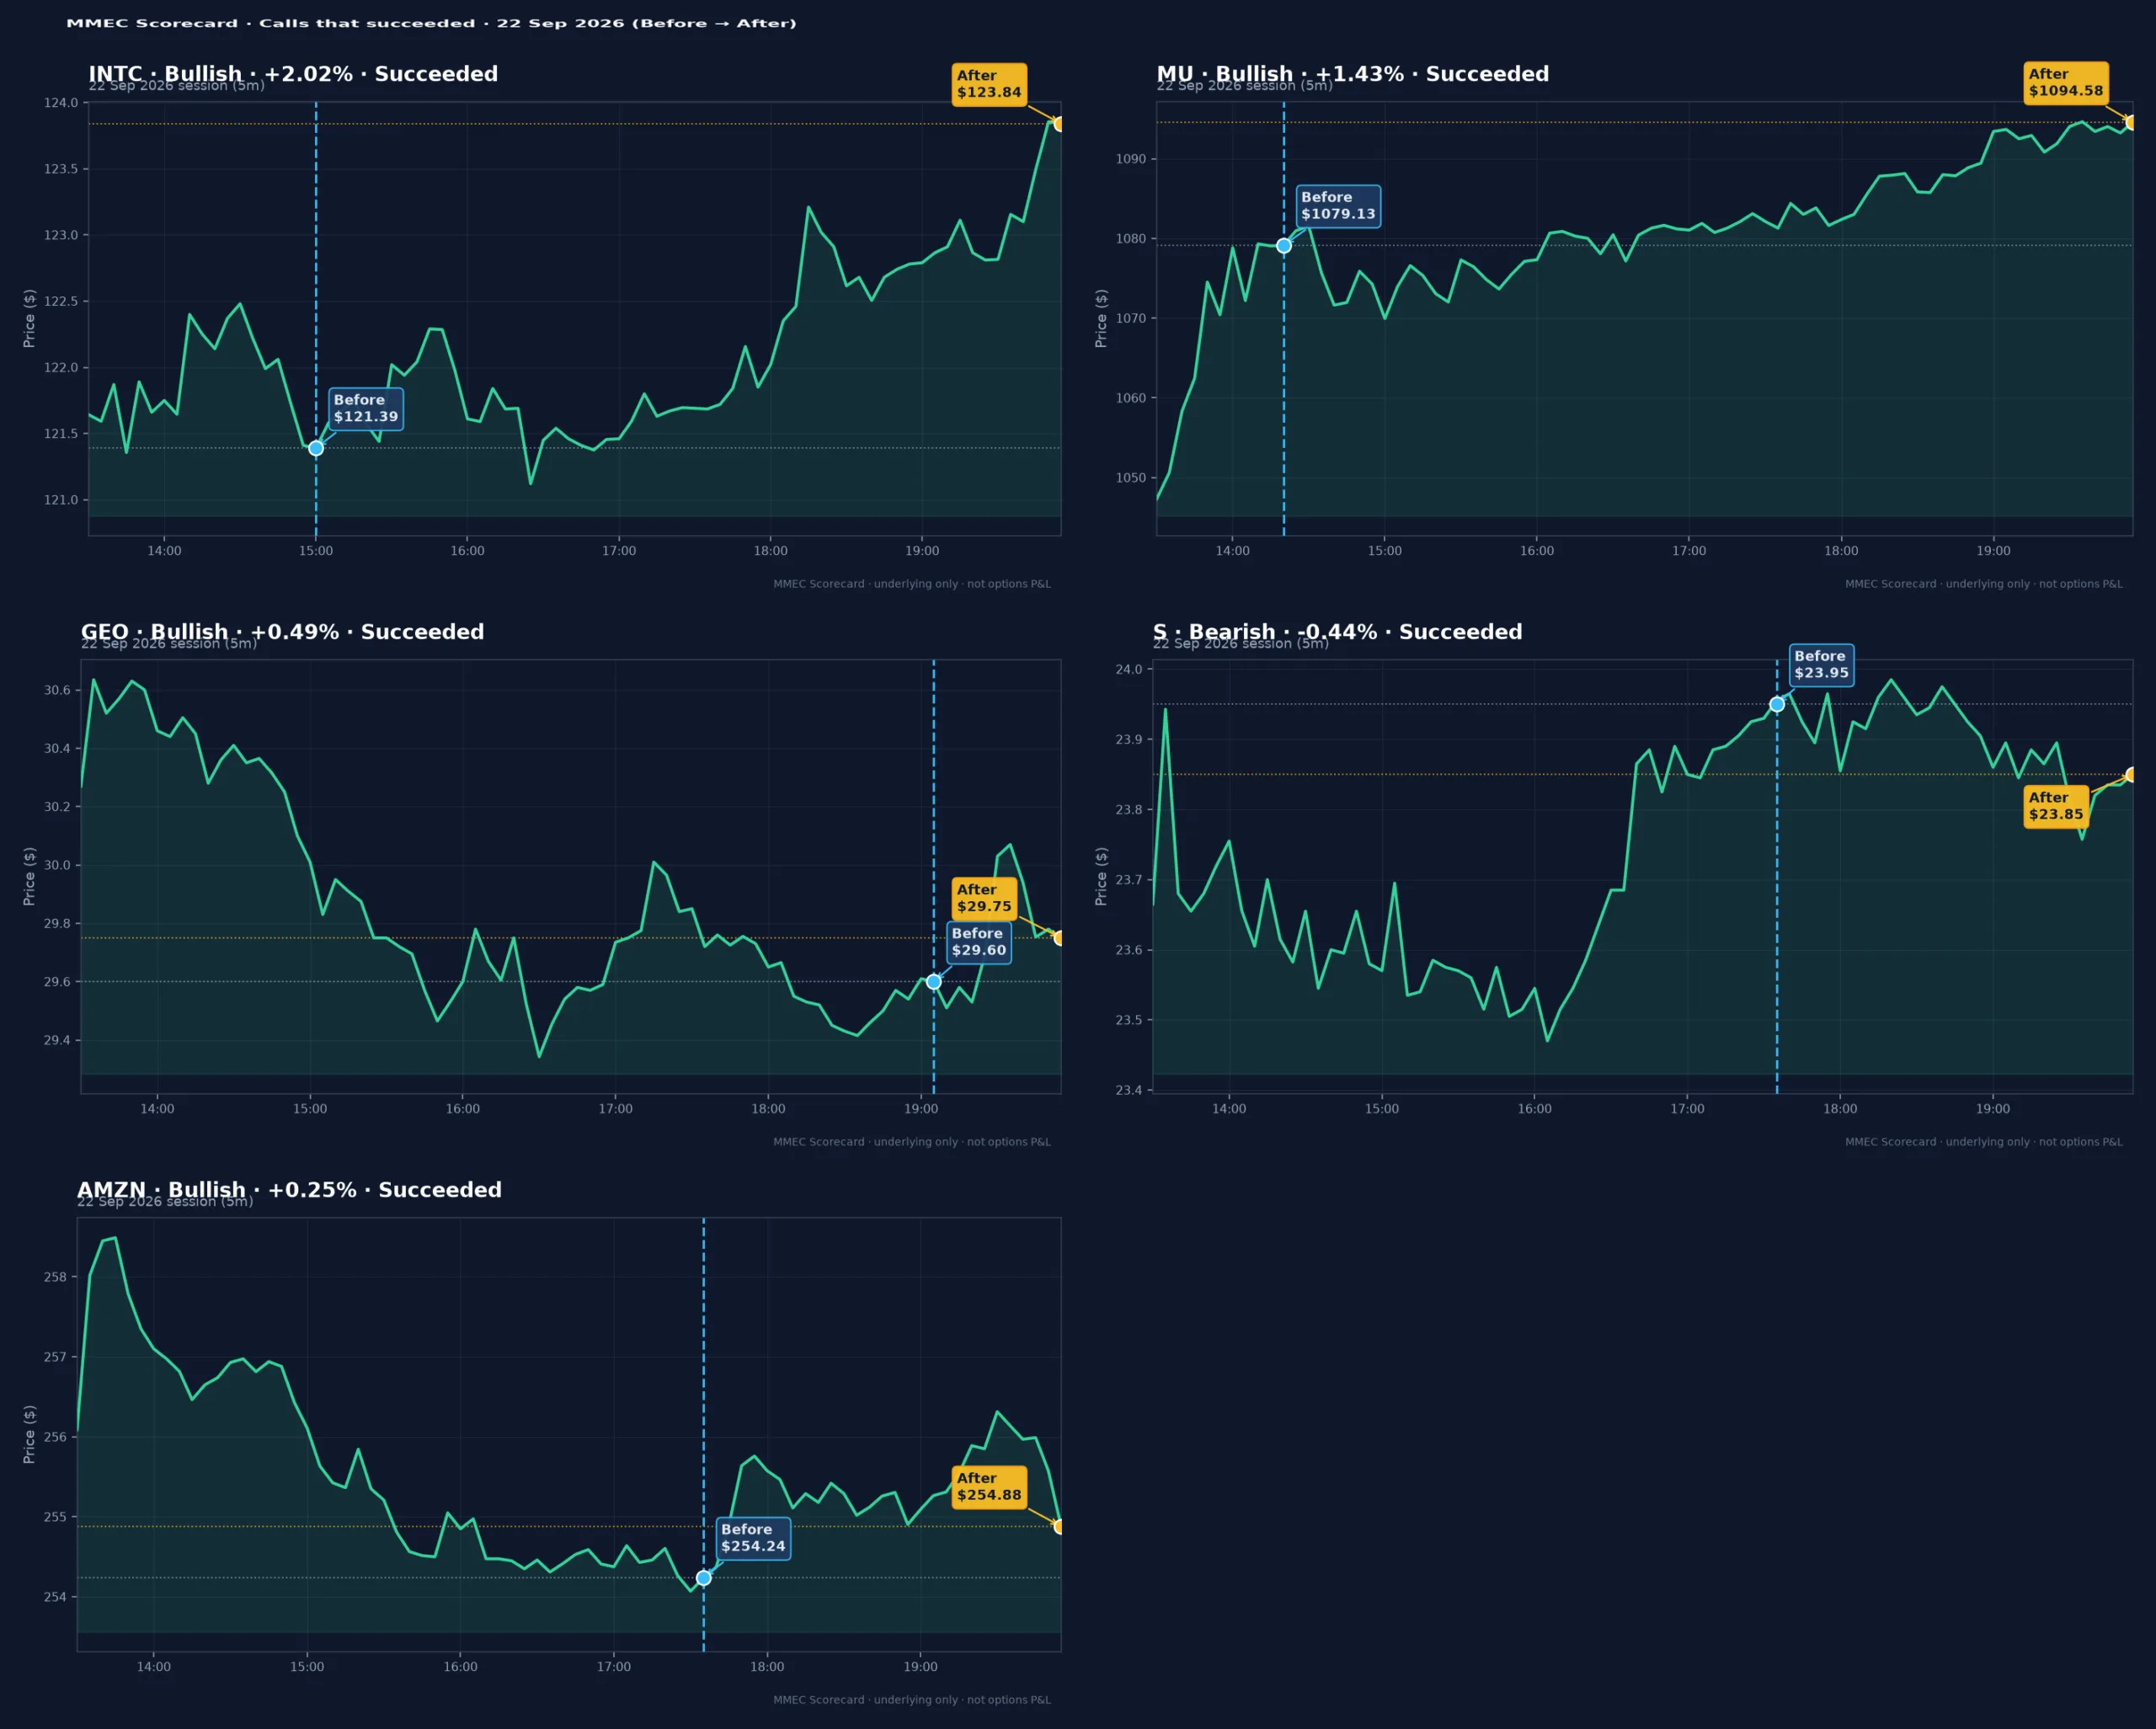Select the 'Before $254.24' label on AMZN
The image size is (2156, 1729).
point(753,1538)
